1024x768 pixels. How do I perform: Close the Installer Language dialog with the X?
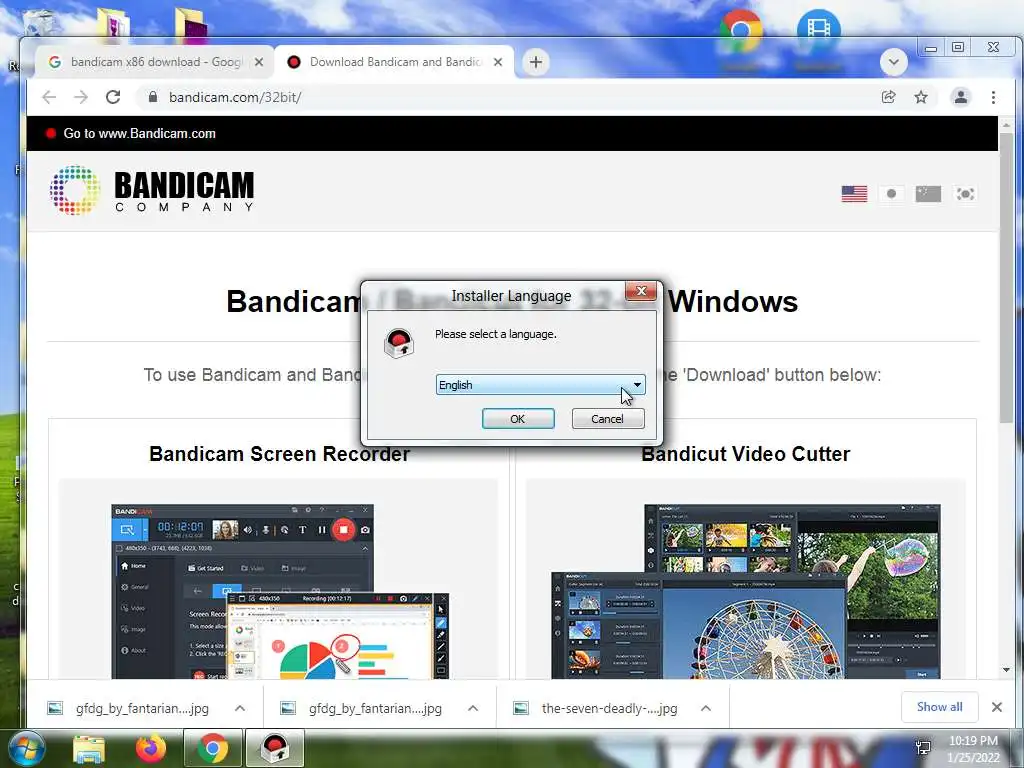click(x=641, y=291)
